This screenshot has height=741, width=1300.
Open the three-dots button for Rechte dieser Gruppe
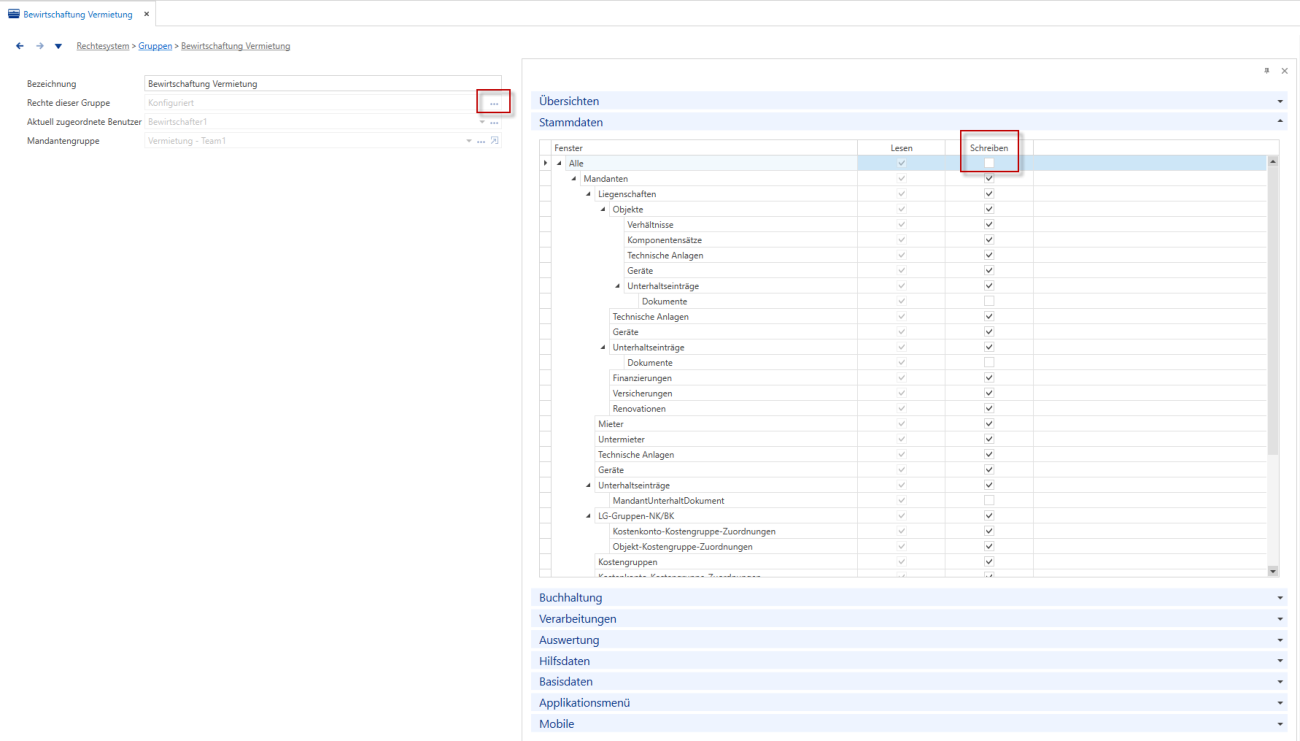pyautogui.click(x=494, y=103)
